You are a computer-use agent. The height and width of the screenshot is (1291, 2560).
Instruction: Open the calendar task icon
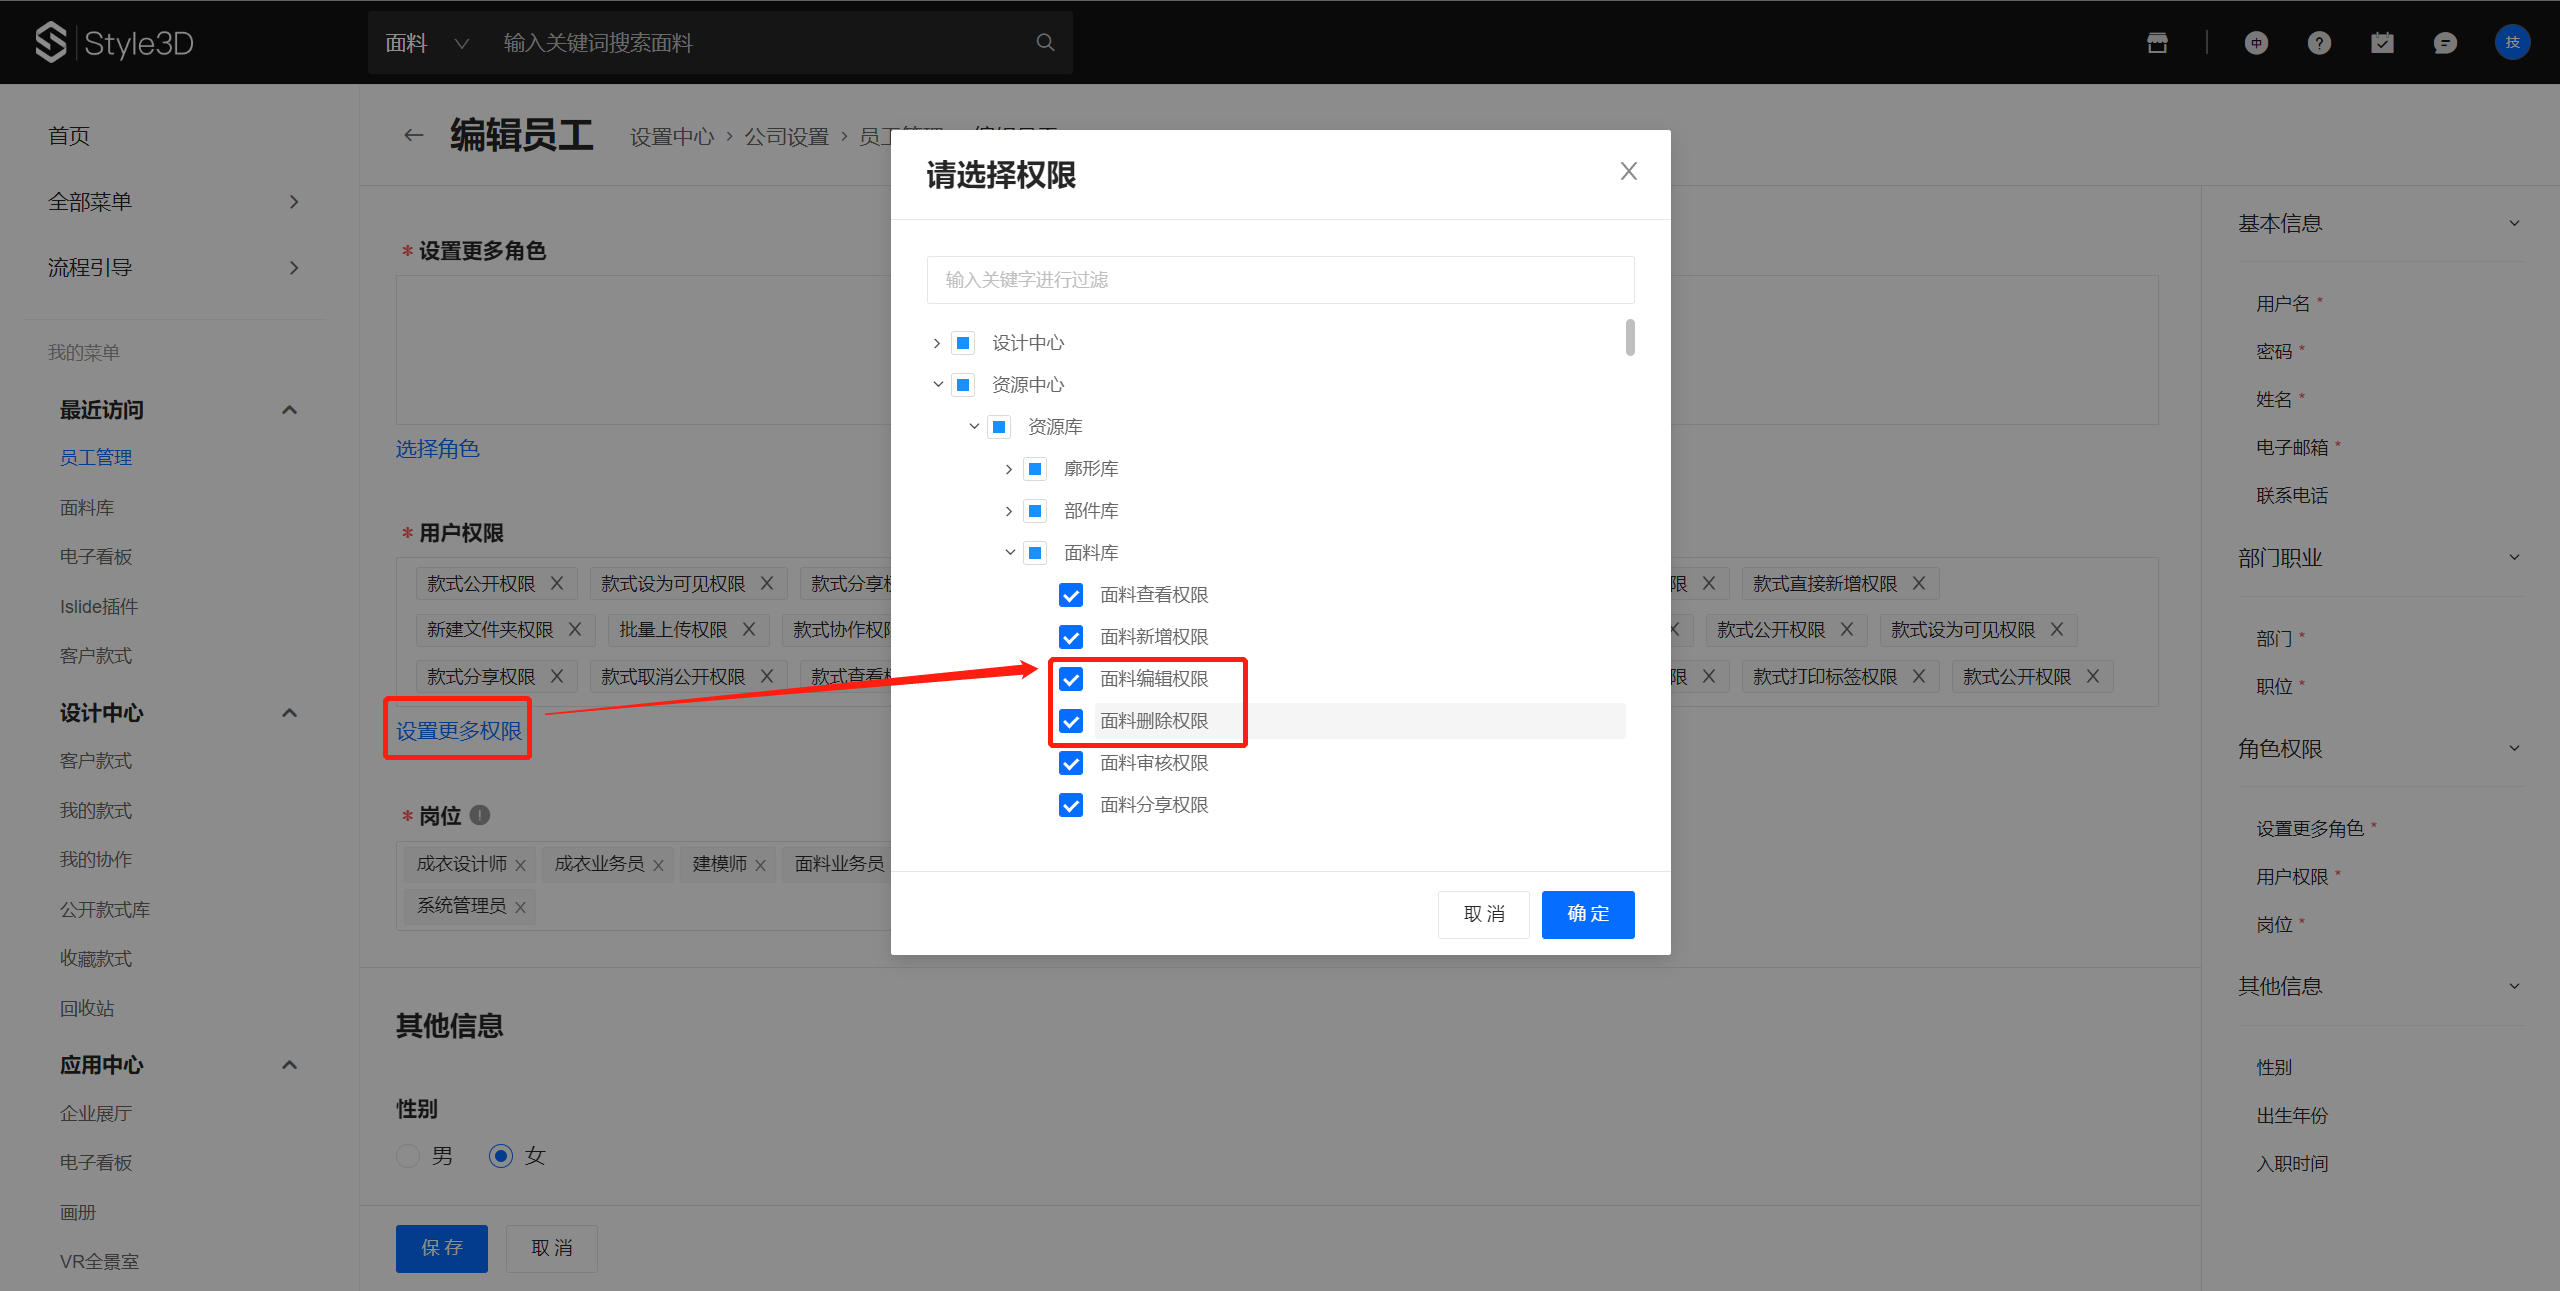2382,42
